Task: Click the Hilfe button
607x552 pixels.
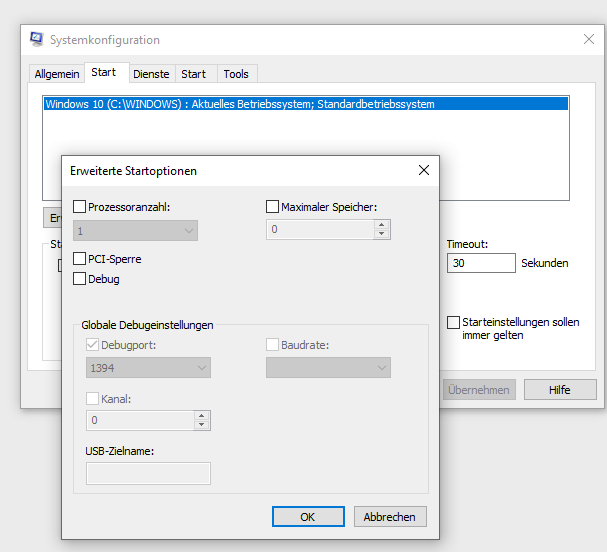Action: [x=560, y=390]
